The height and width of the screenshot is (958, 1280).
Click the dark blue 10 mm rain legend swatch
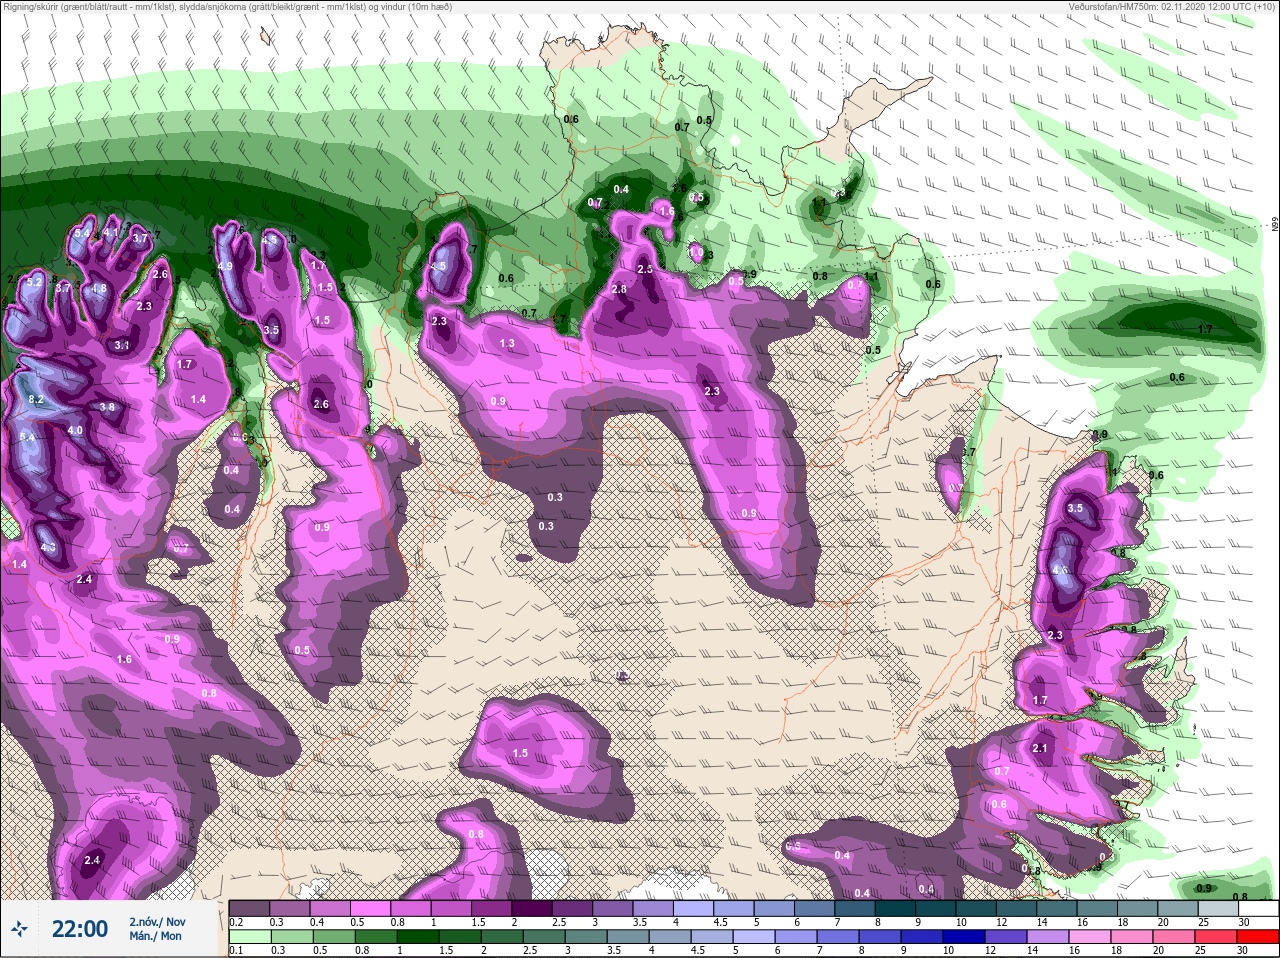[961, 937]
